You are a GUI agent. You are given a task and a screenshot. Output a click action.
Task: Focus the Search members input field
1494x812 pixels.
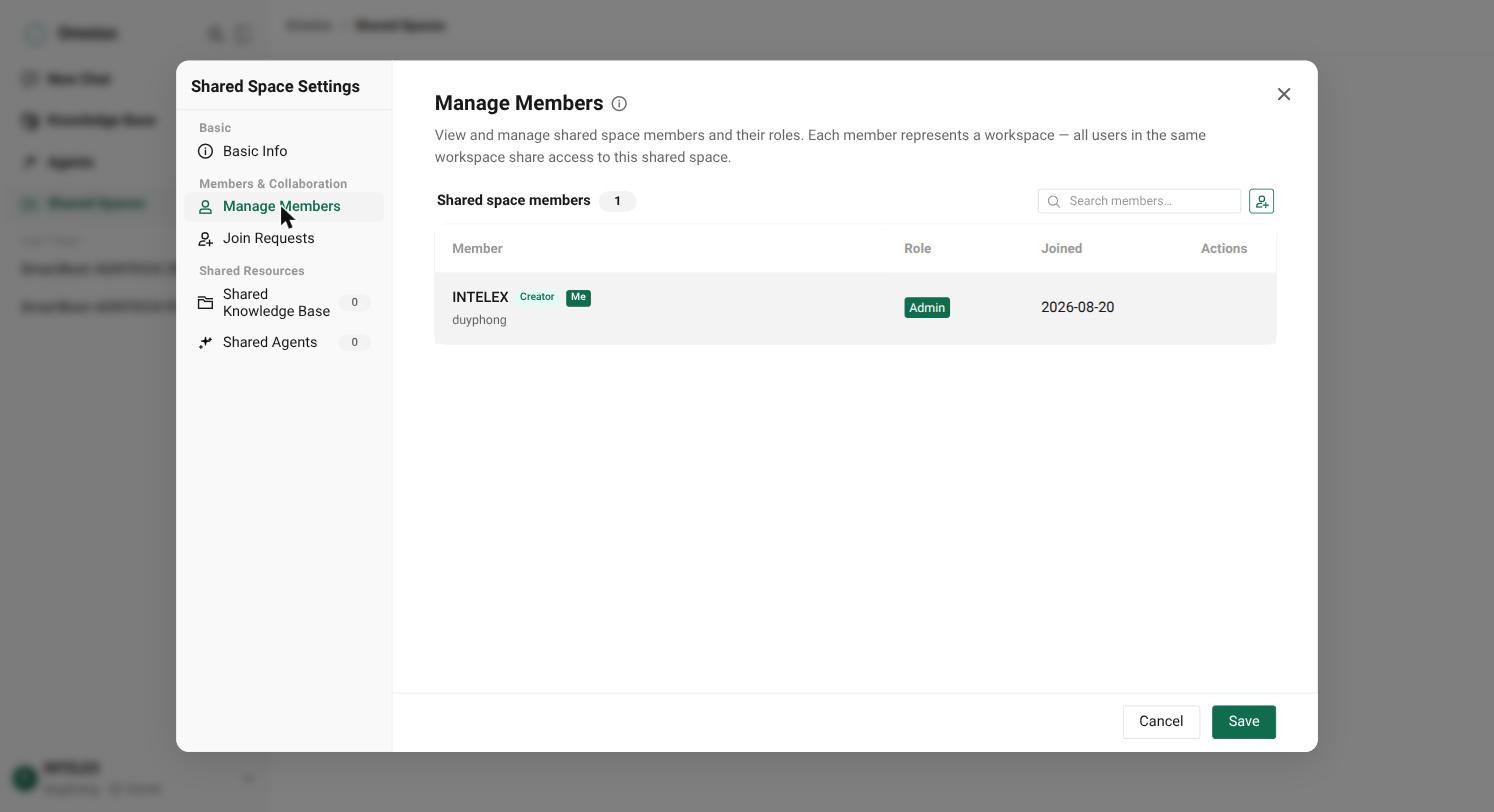[1139, 201]
